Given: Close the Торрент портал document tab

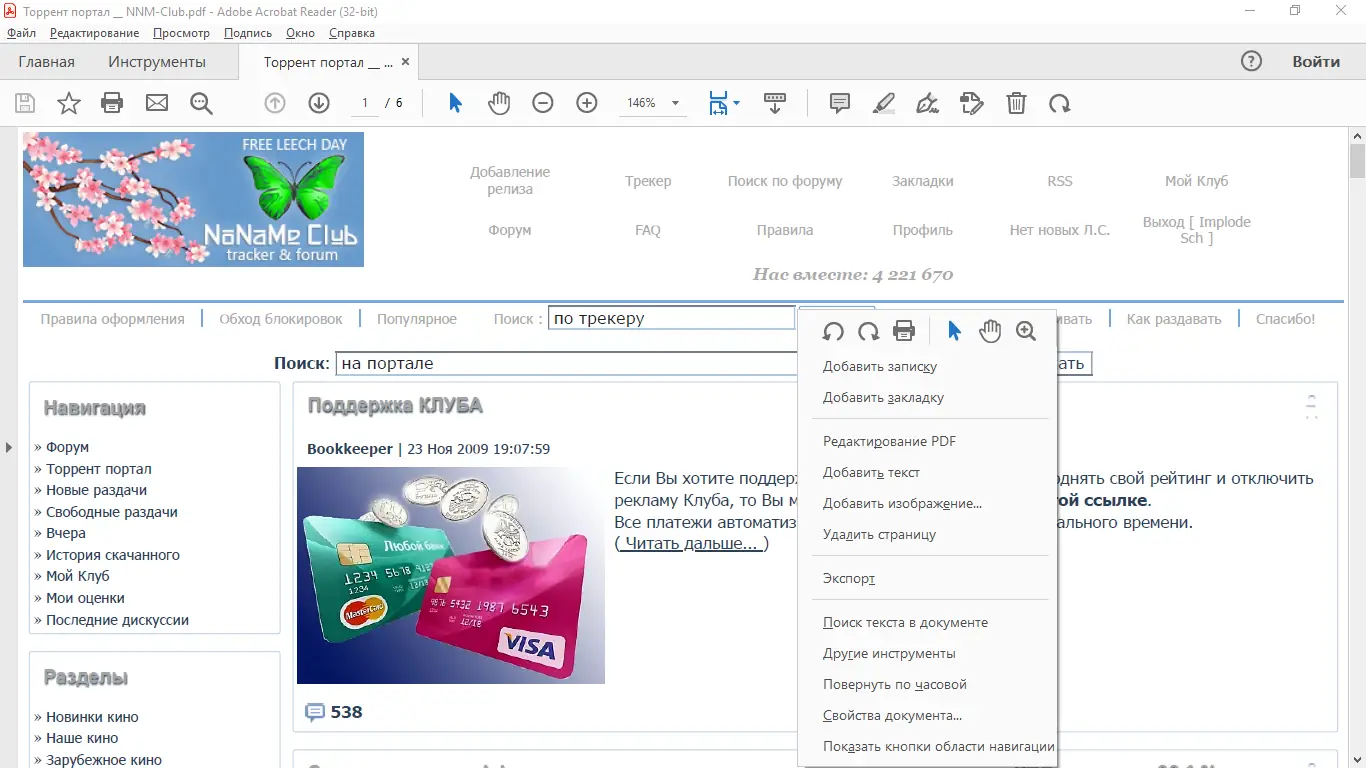Looking at the screenshot, I should [x=405, y=62].
